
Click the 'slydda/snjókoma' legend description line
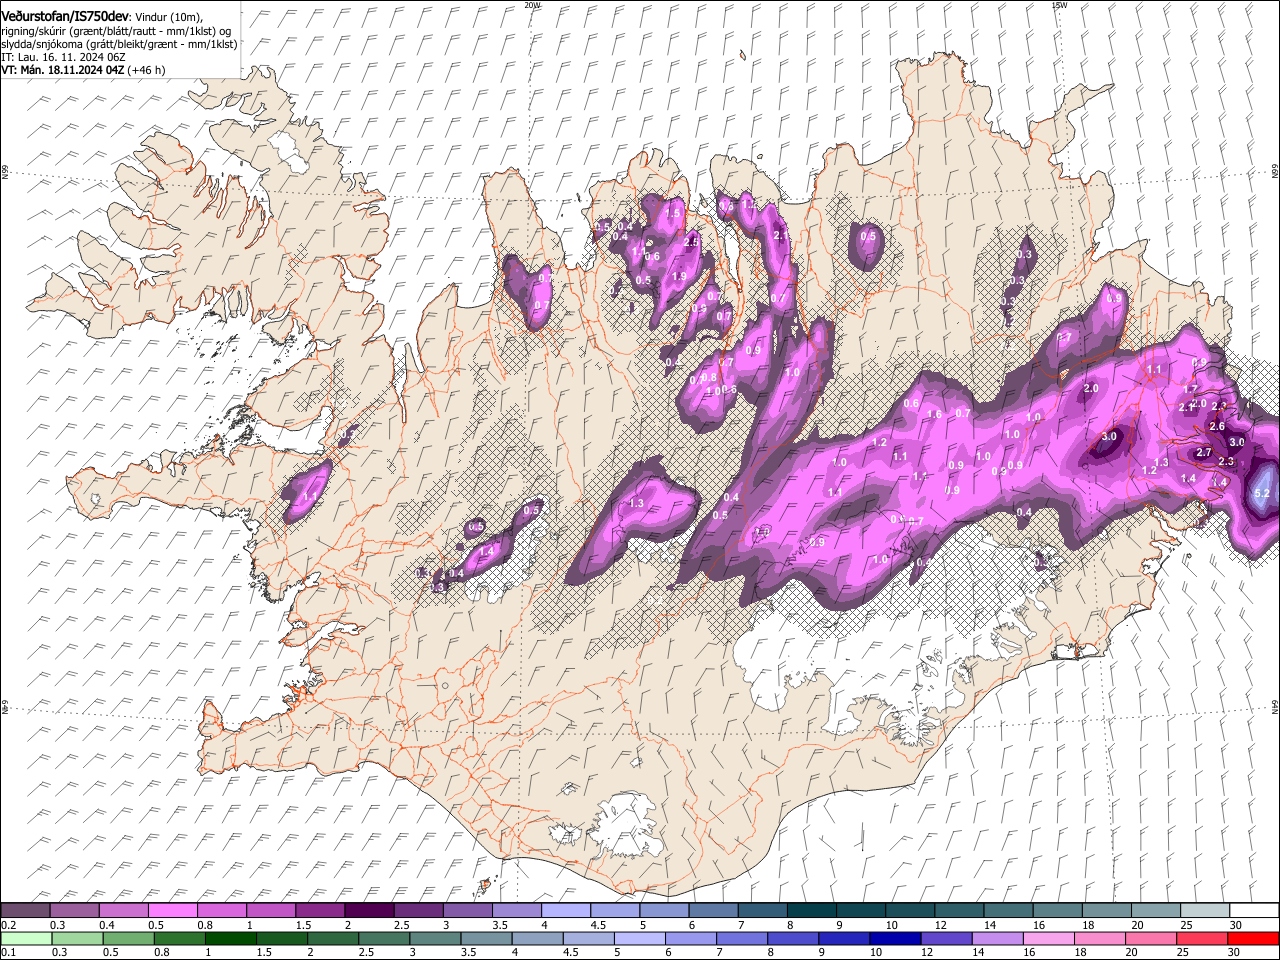(119, 44)
